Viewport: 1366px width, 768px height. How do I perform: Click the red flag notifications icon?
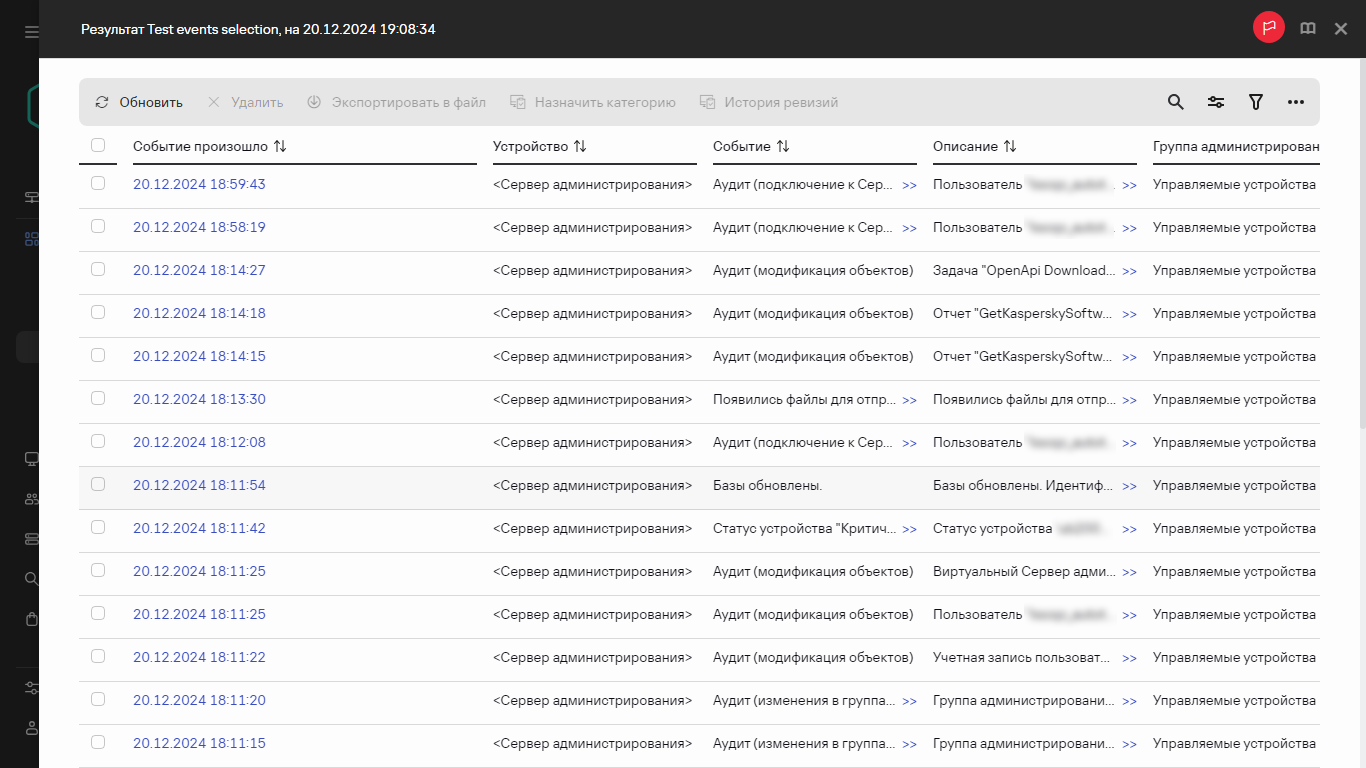(x=1269, y=28)
